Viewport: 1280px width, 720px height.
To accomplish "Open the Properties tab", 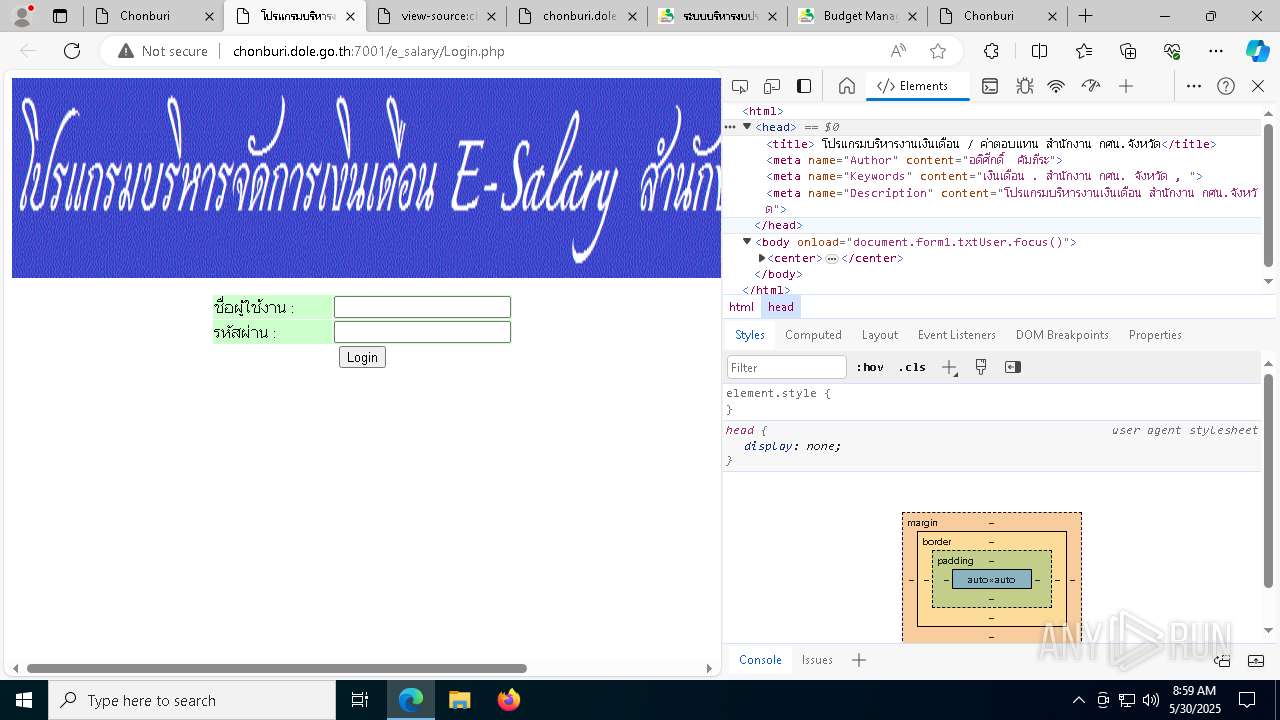I will (x=1155, y=335).
